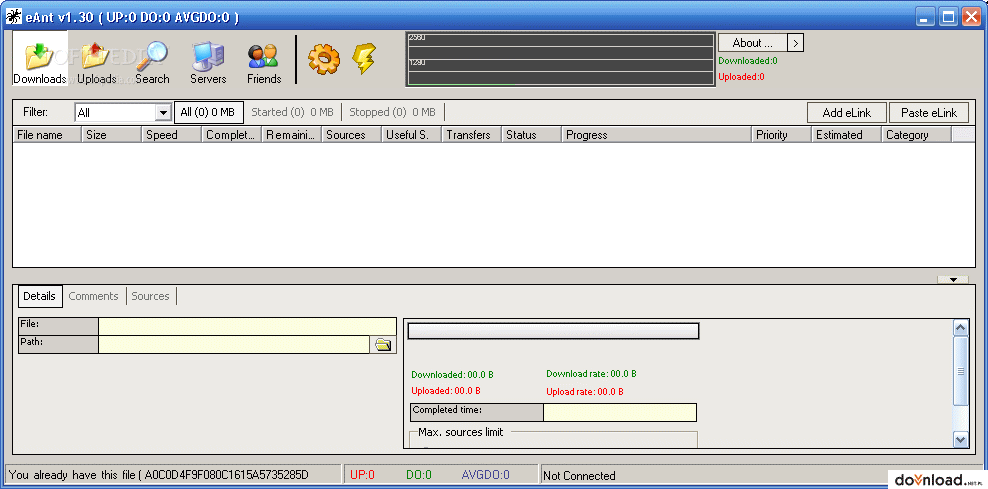The height and width of the screenshot is (489, 988).
Task: Sort by the File name column header
Action: tap(47, 135)
